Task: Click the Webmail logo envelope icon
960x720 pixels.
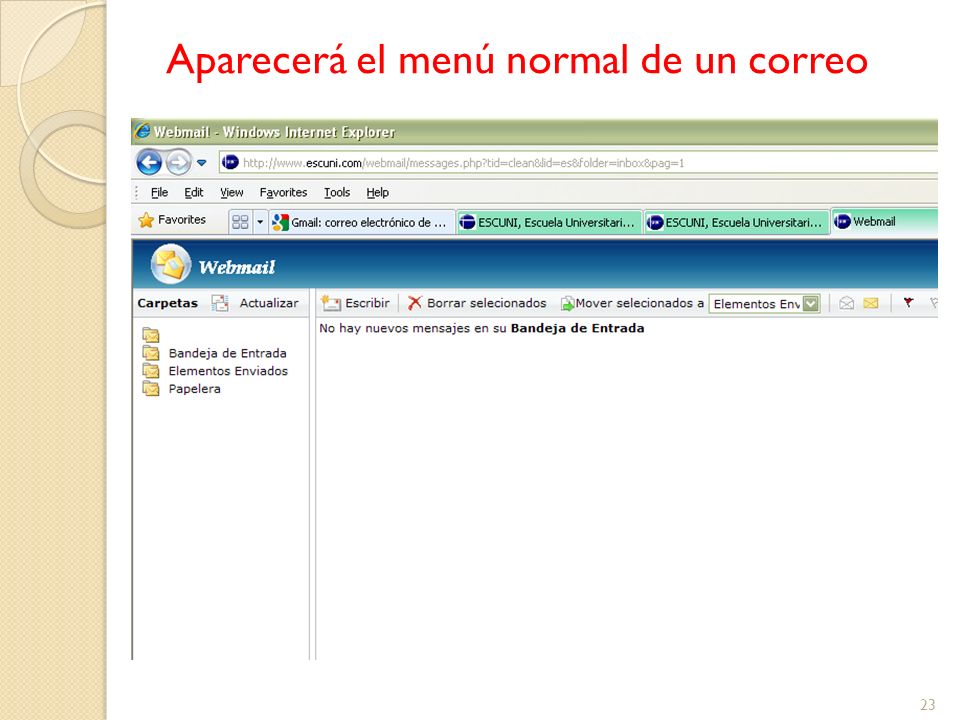Action: 171,264
